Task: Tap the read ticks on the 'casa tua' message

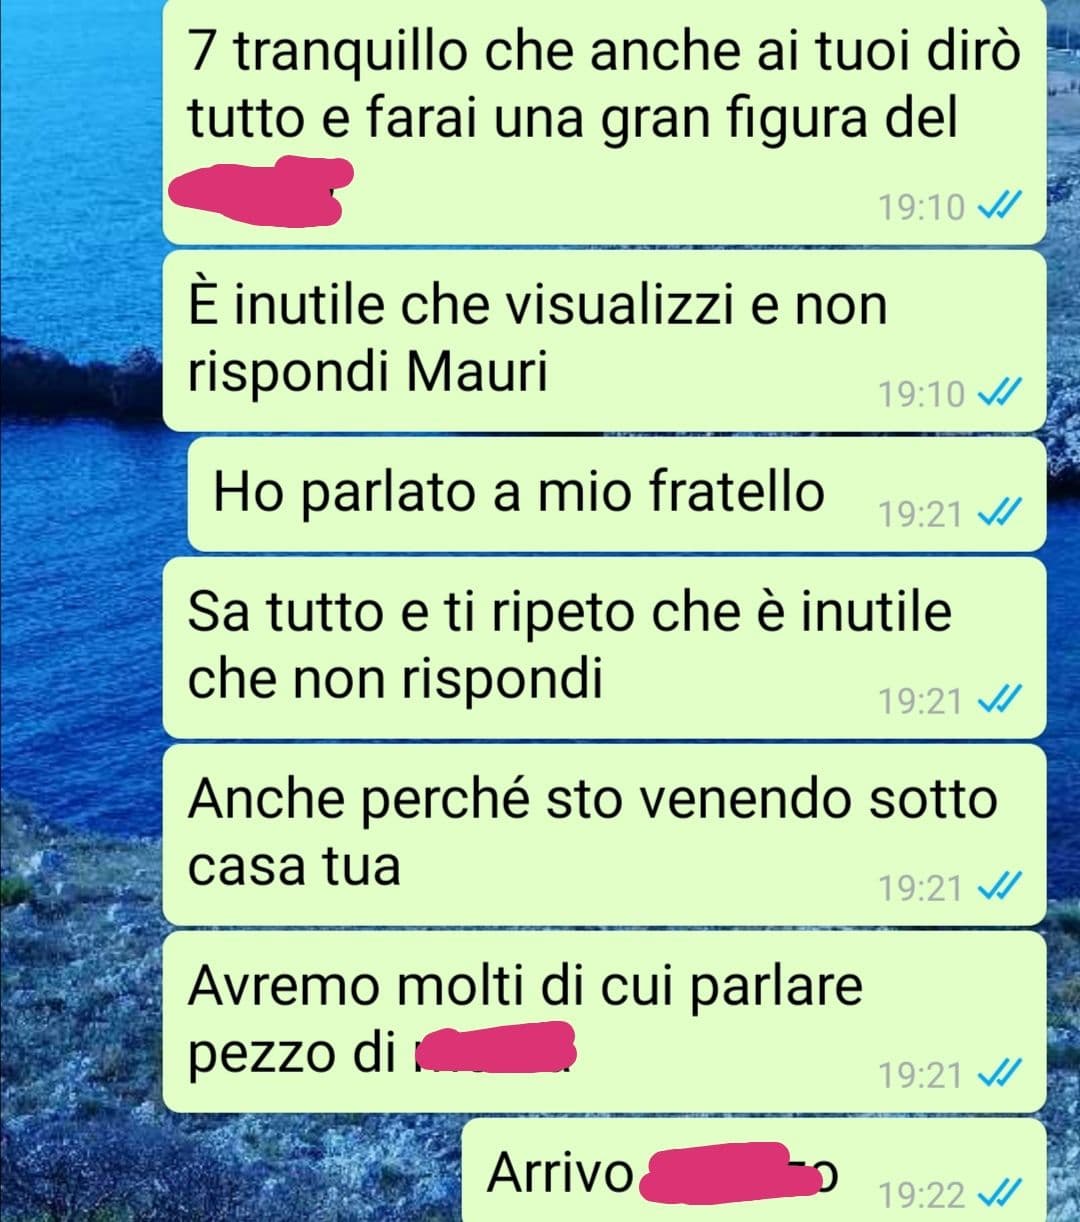Action: pos(997,887)
